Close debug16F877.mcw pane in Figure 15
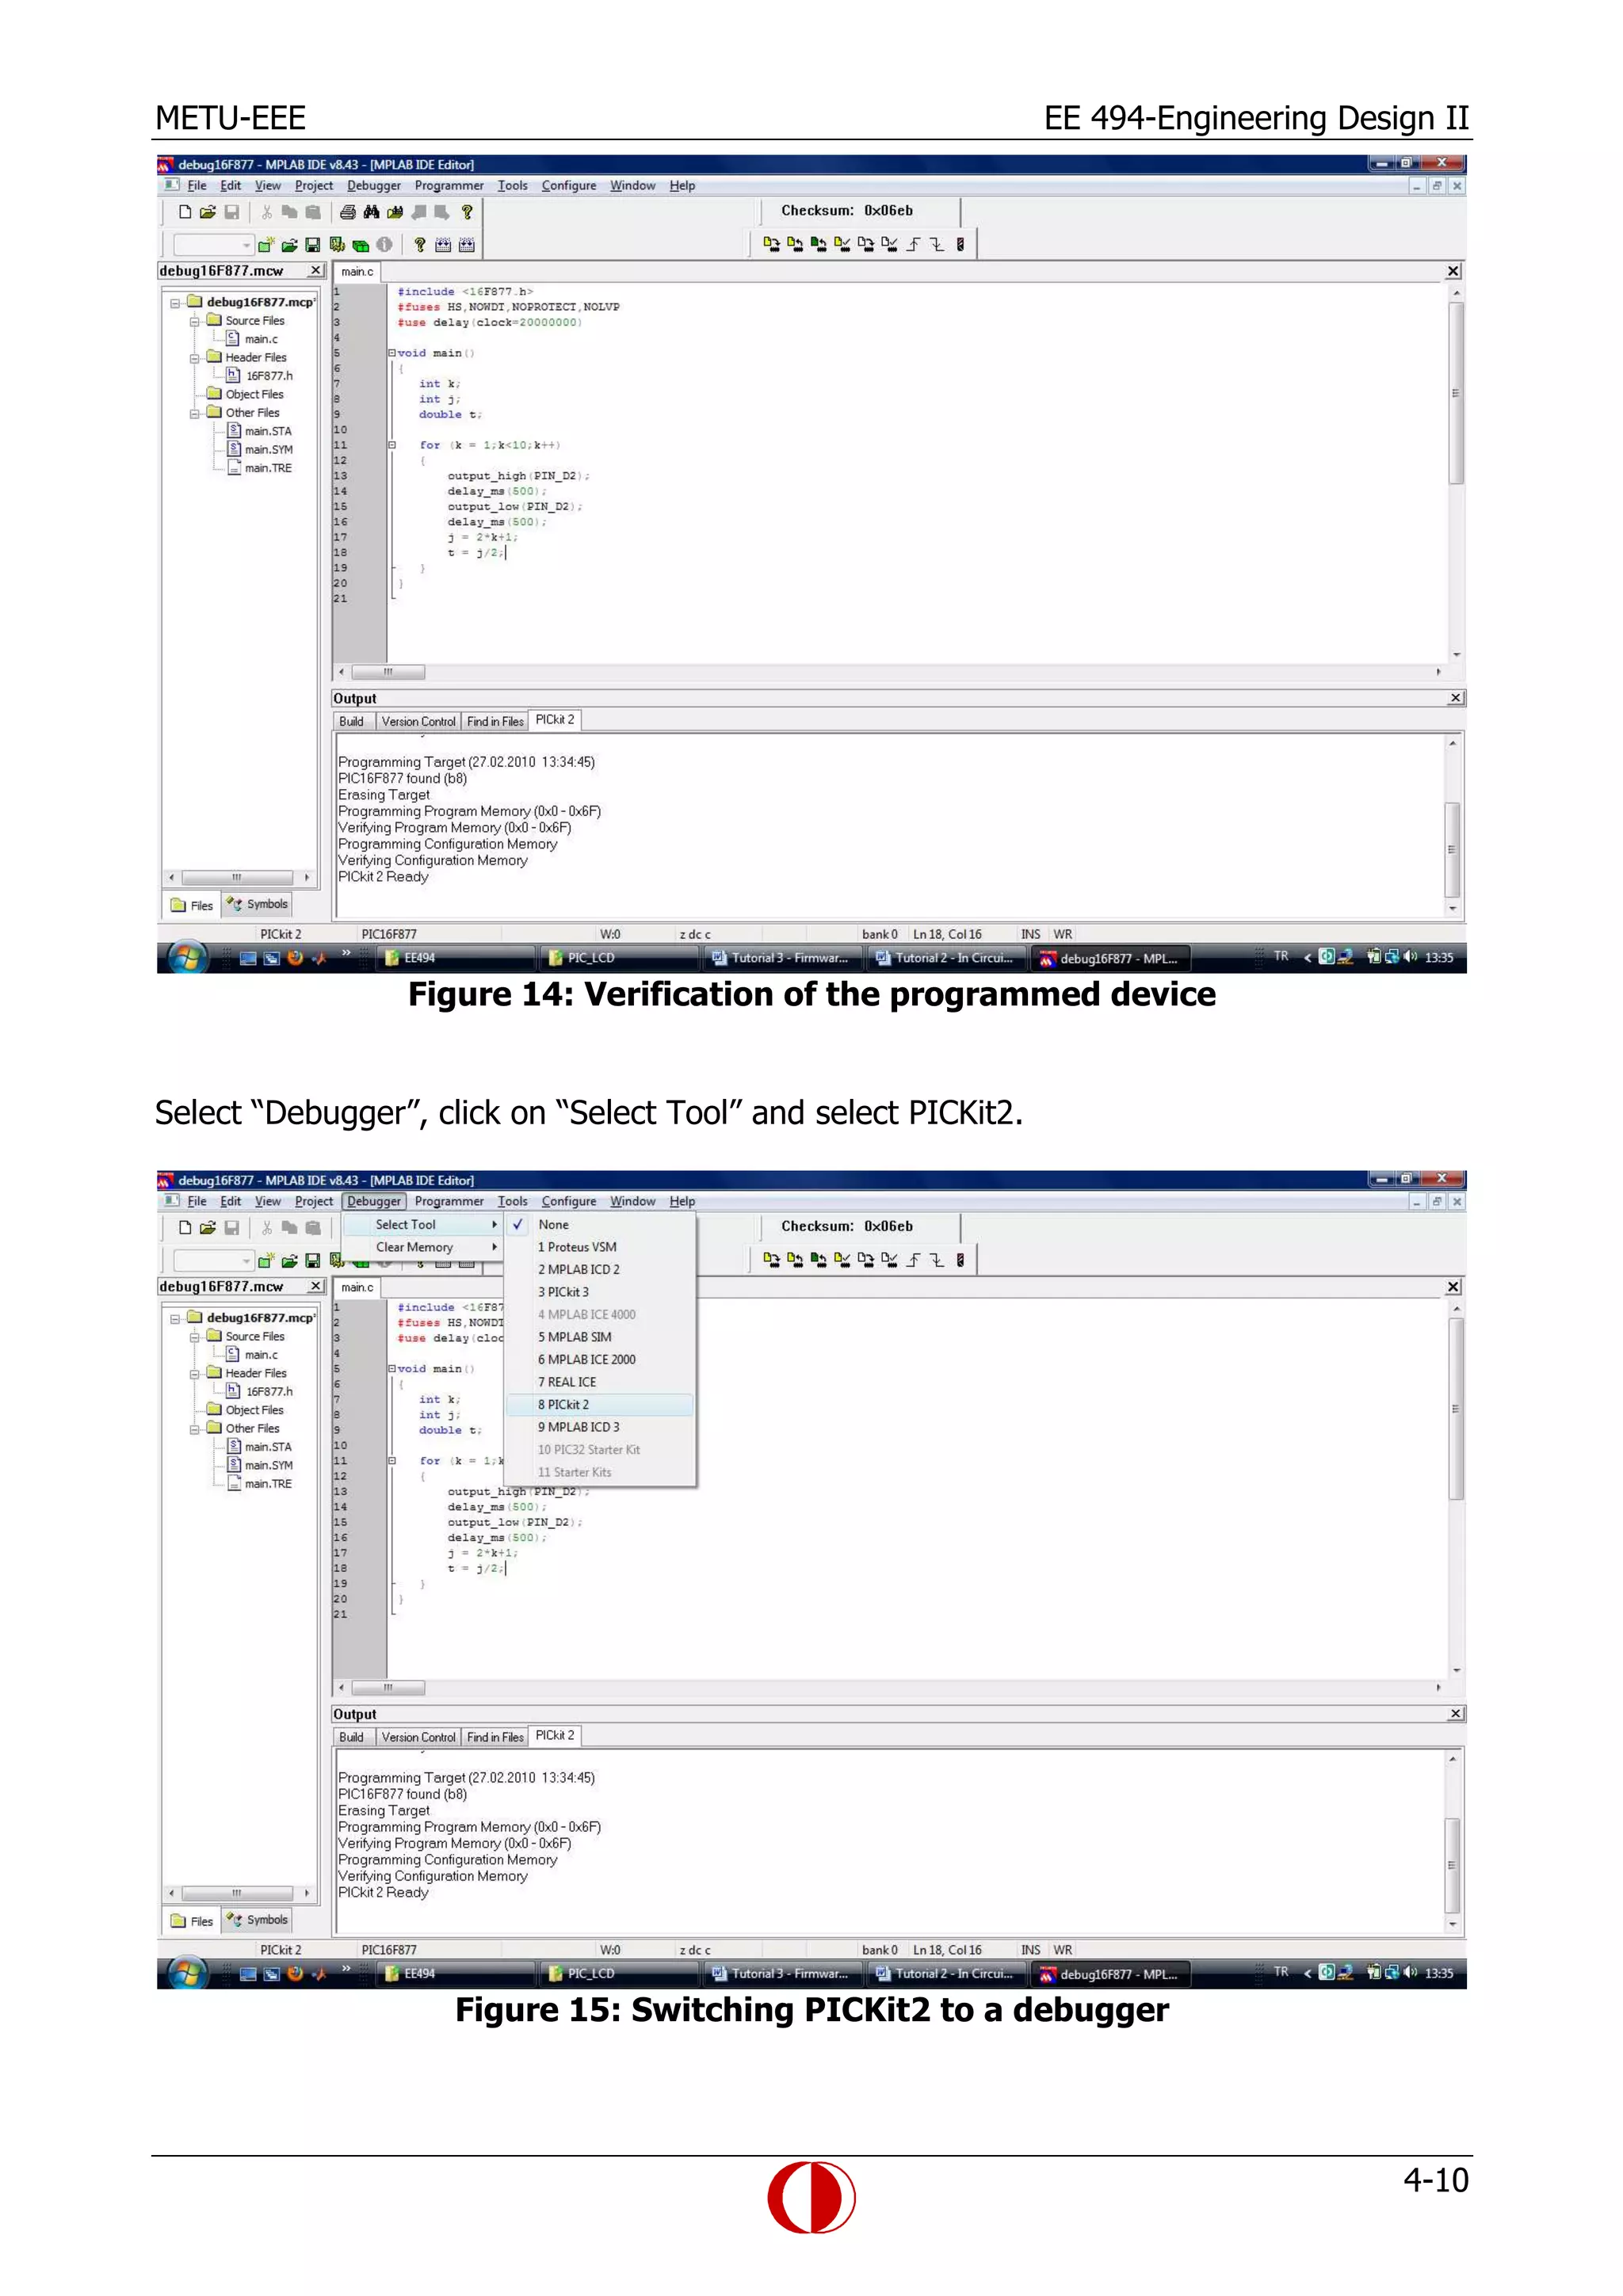This screenshot has height=2296, width=1623. [316, 1287]
